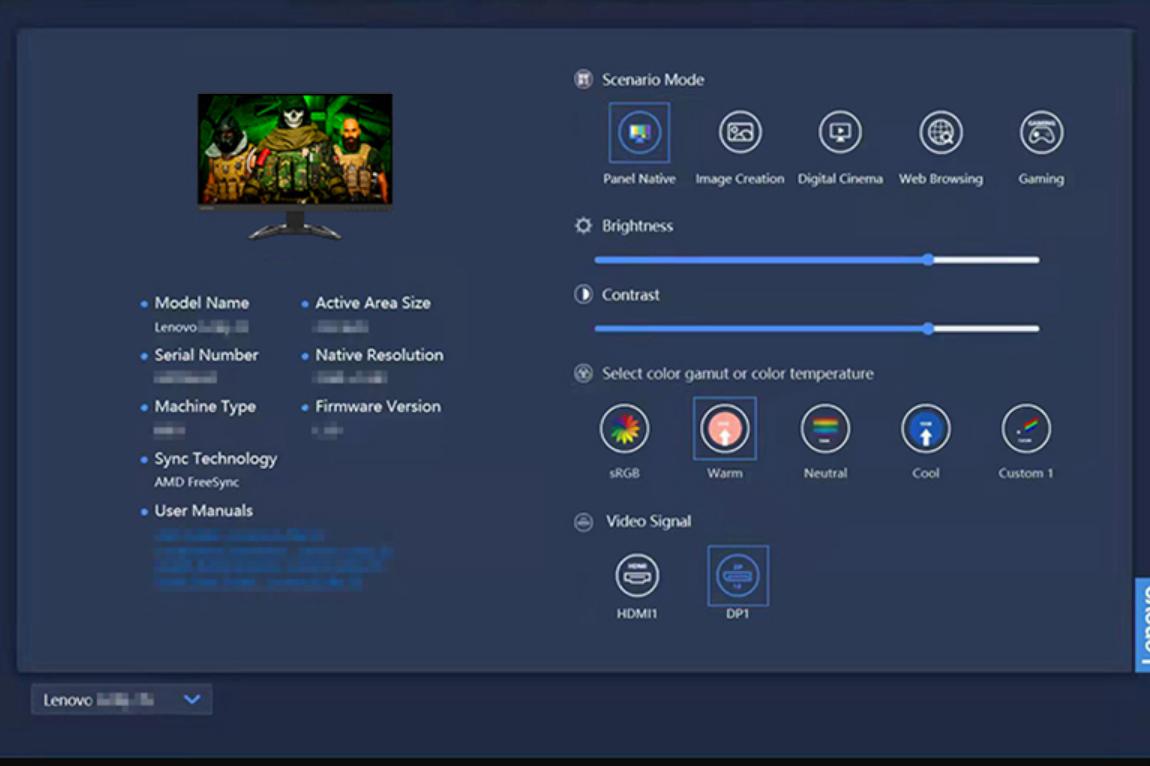Enable the Gaming scenario mode
The width and height of the screenshot is (1150, 766).
pos(1041,133)
